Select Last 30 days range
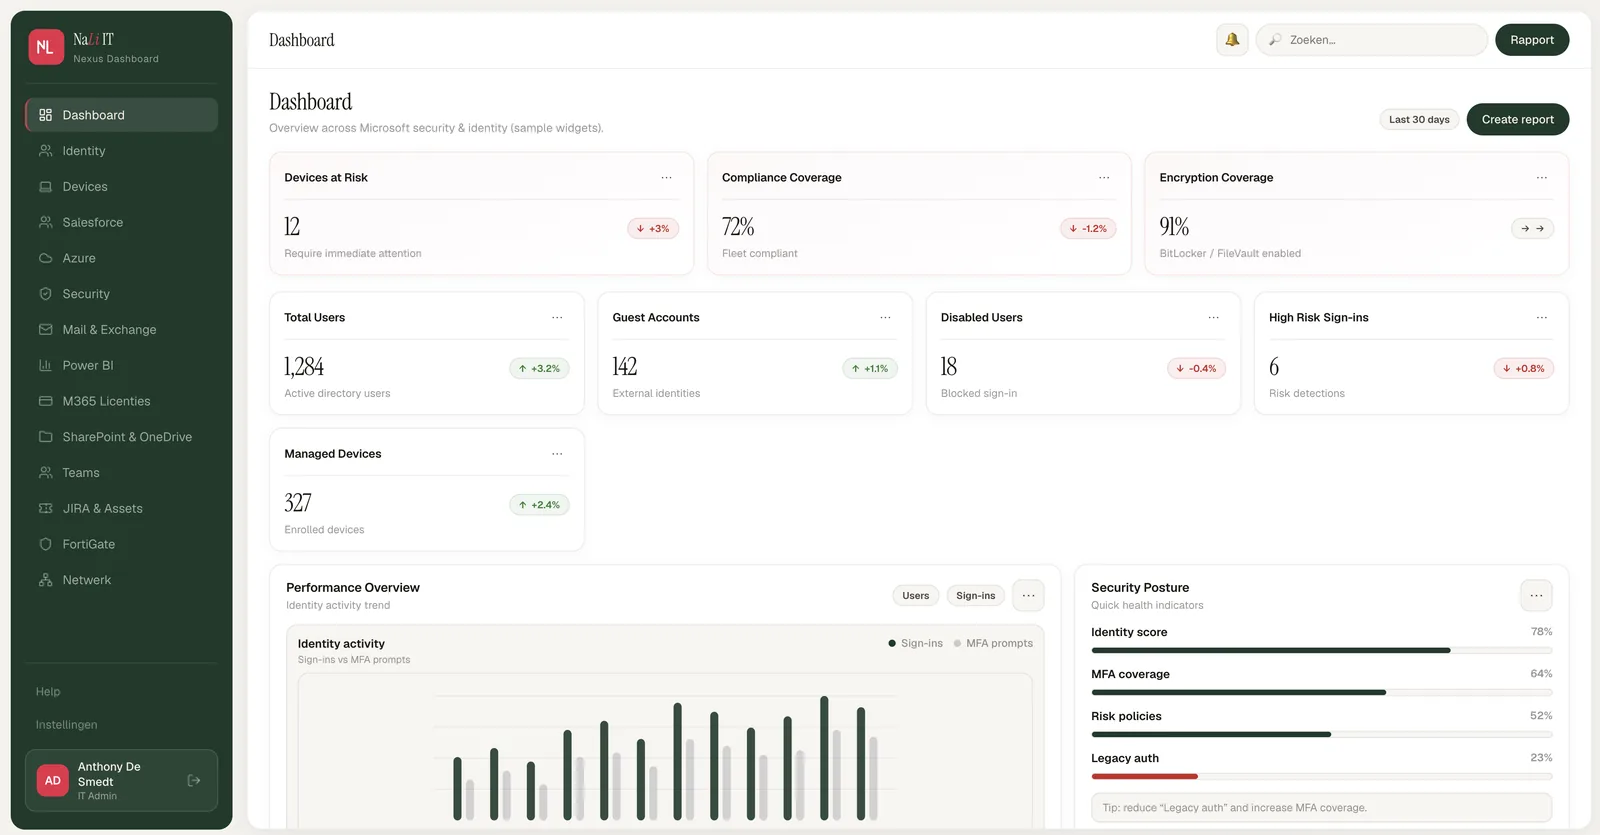Screen dimensions: 1600x835 pos(1419,120)
